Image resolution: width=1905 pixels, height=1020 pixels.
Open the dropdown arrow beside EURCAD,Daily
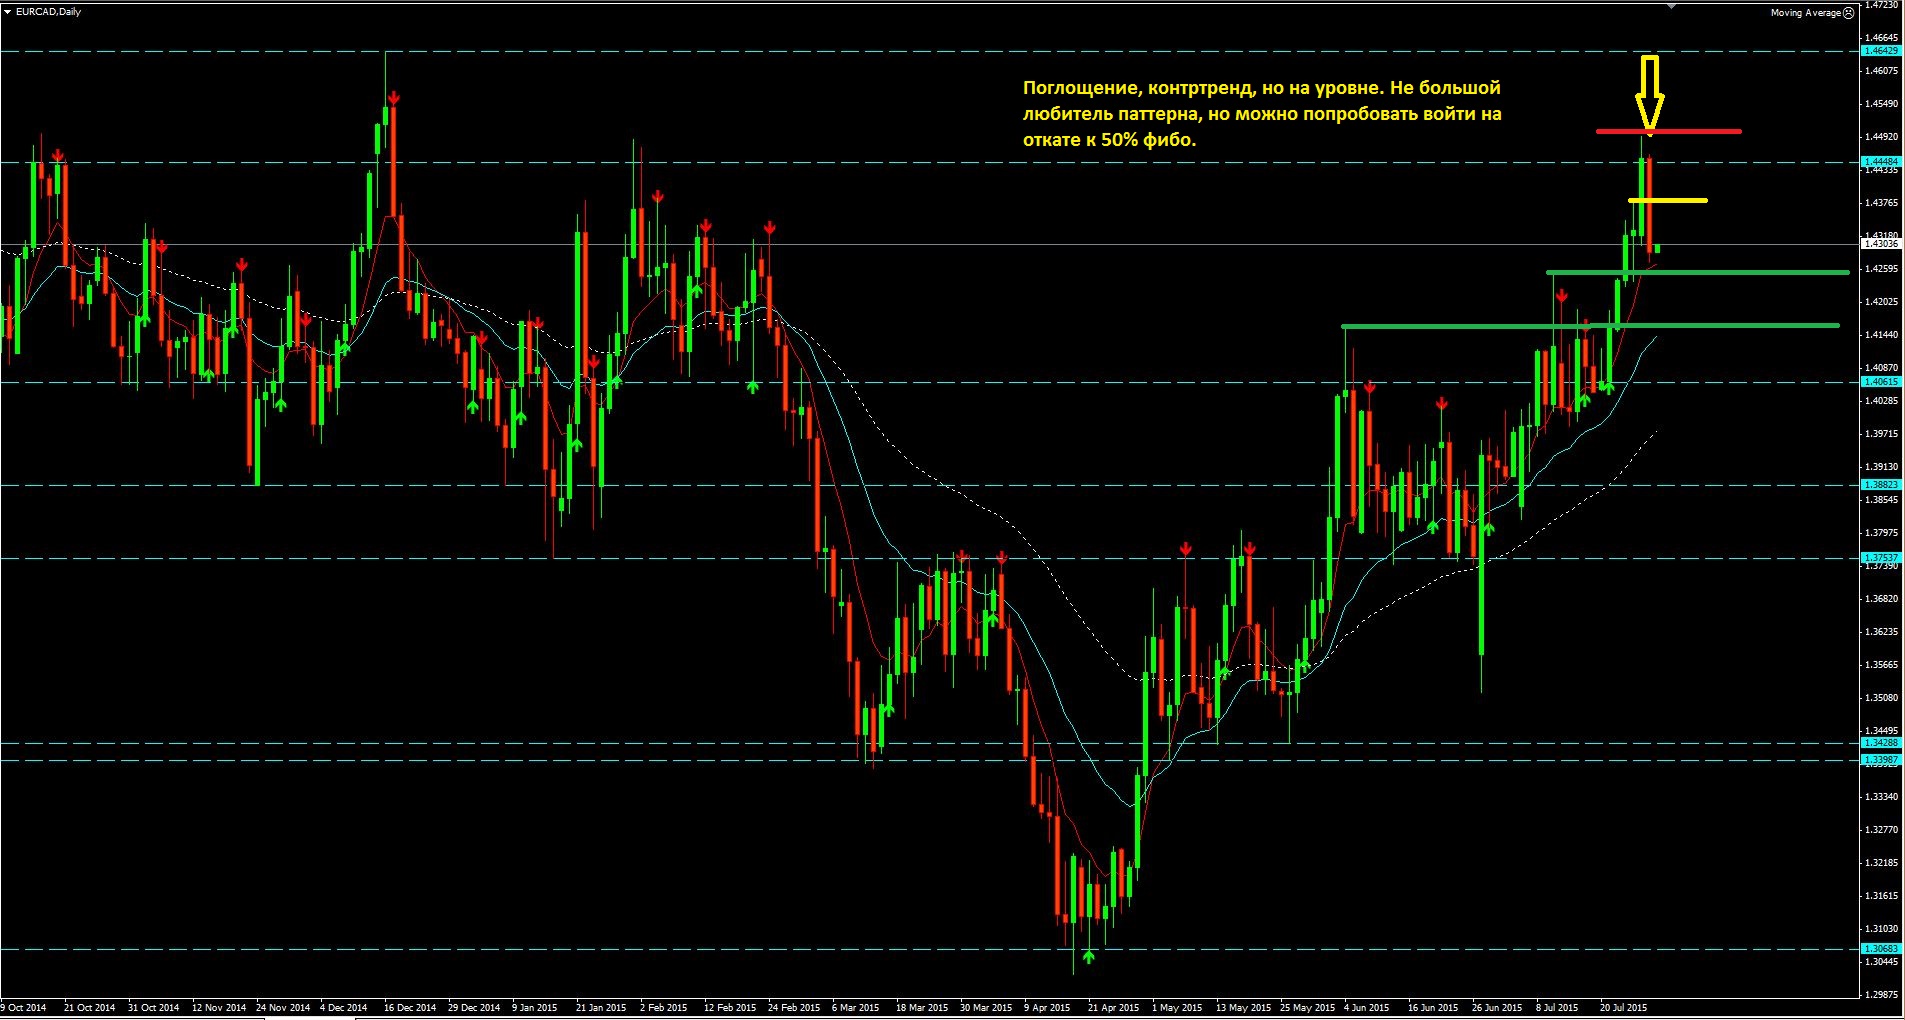click(7, 12)
